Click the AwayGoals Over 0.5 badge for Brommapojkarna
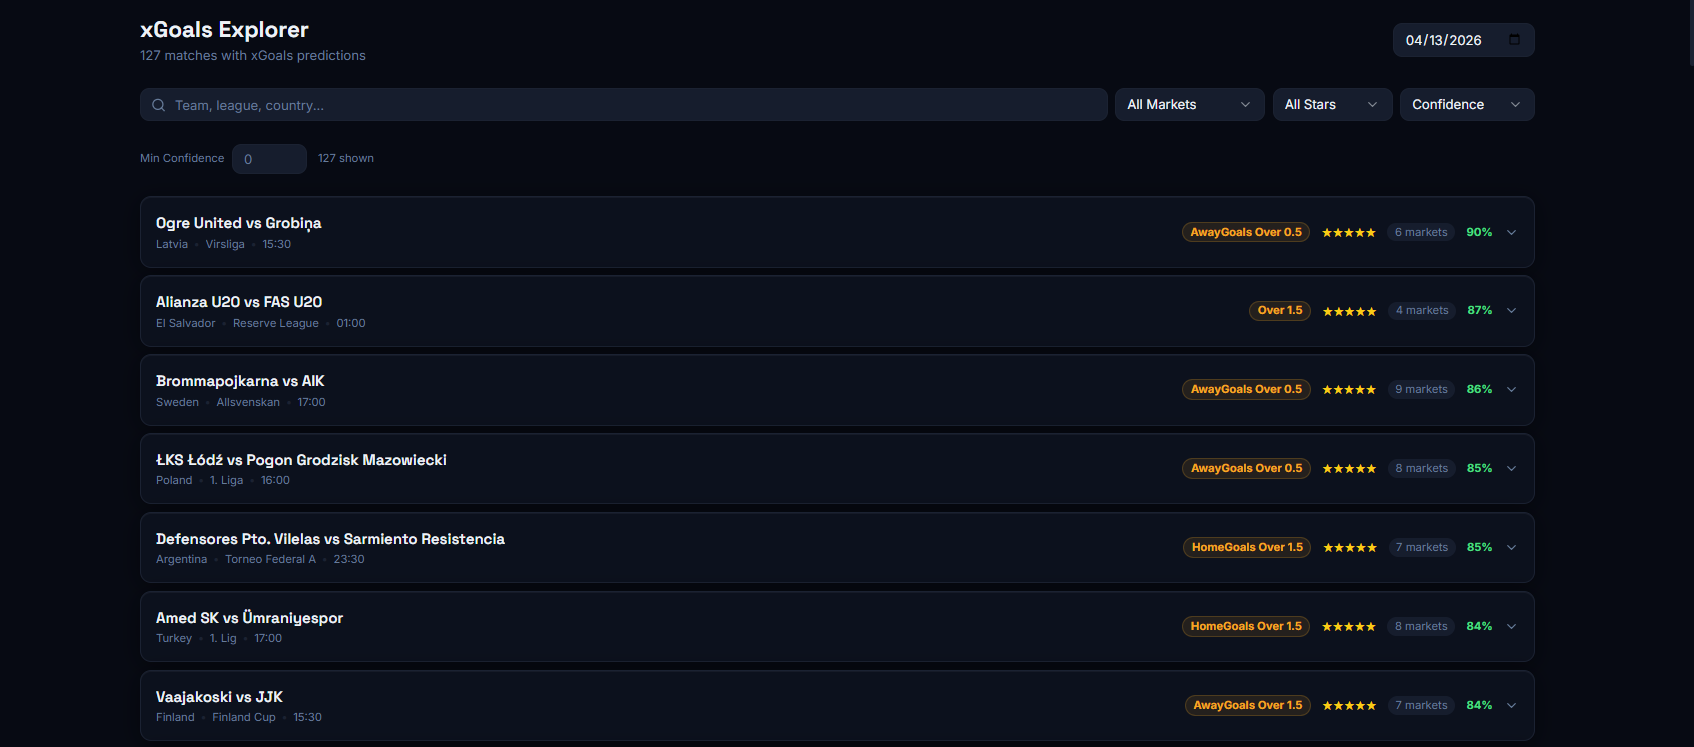The height and width of the screenshot is (747, 1694). coord(1246,390)
